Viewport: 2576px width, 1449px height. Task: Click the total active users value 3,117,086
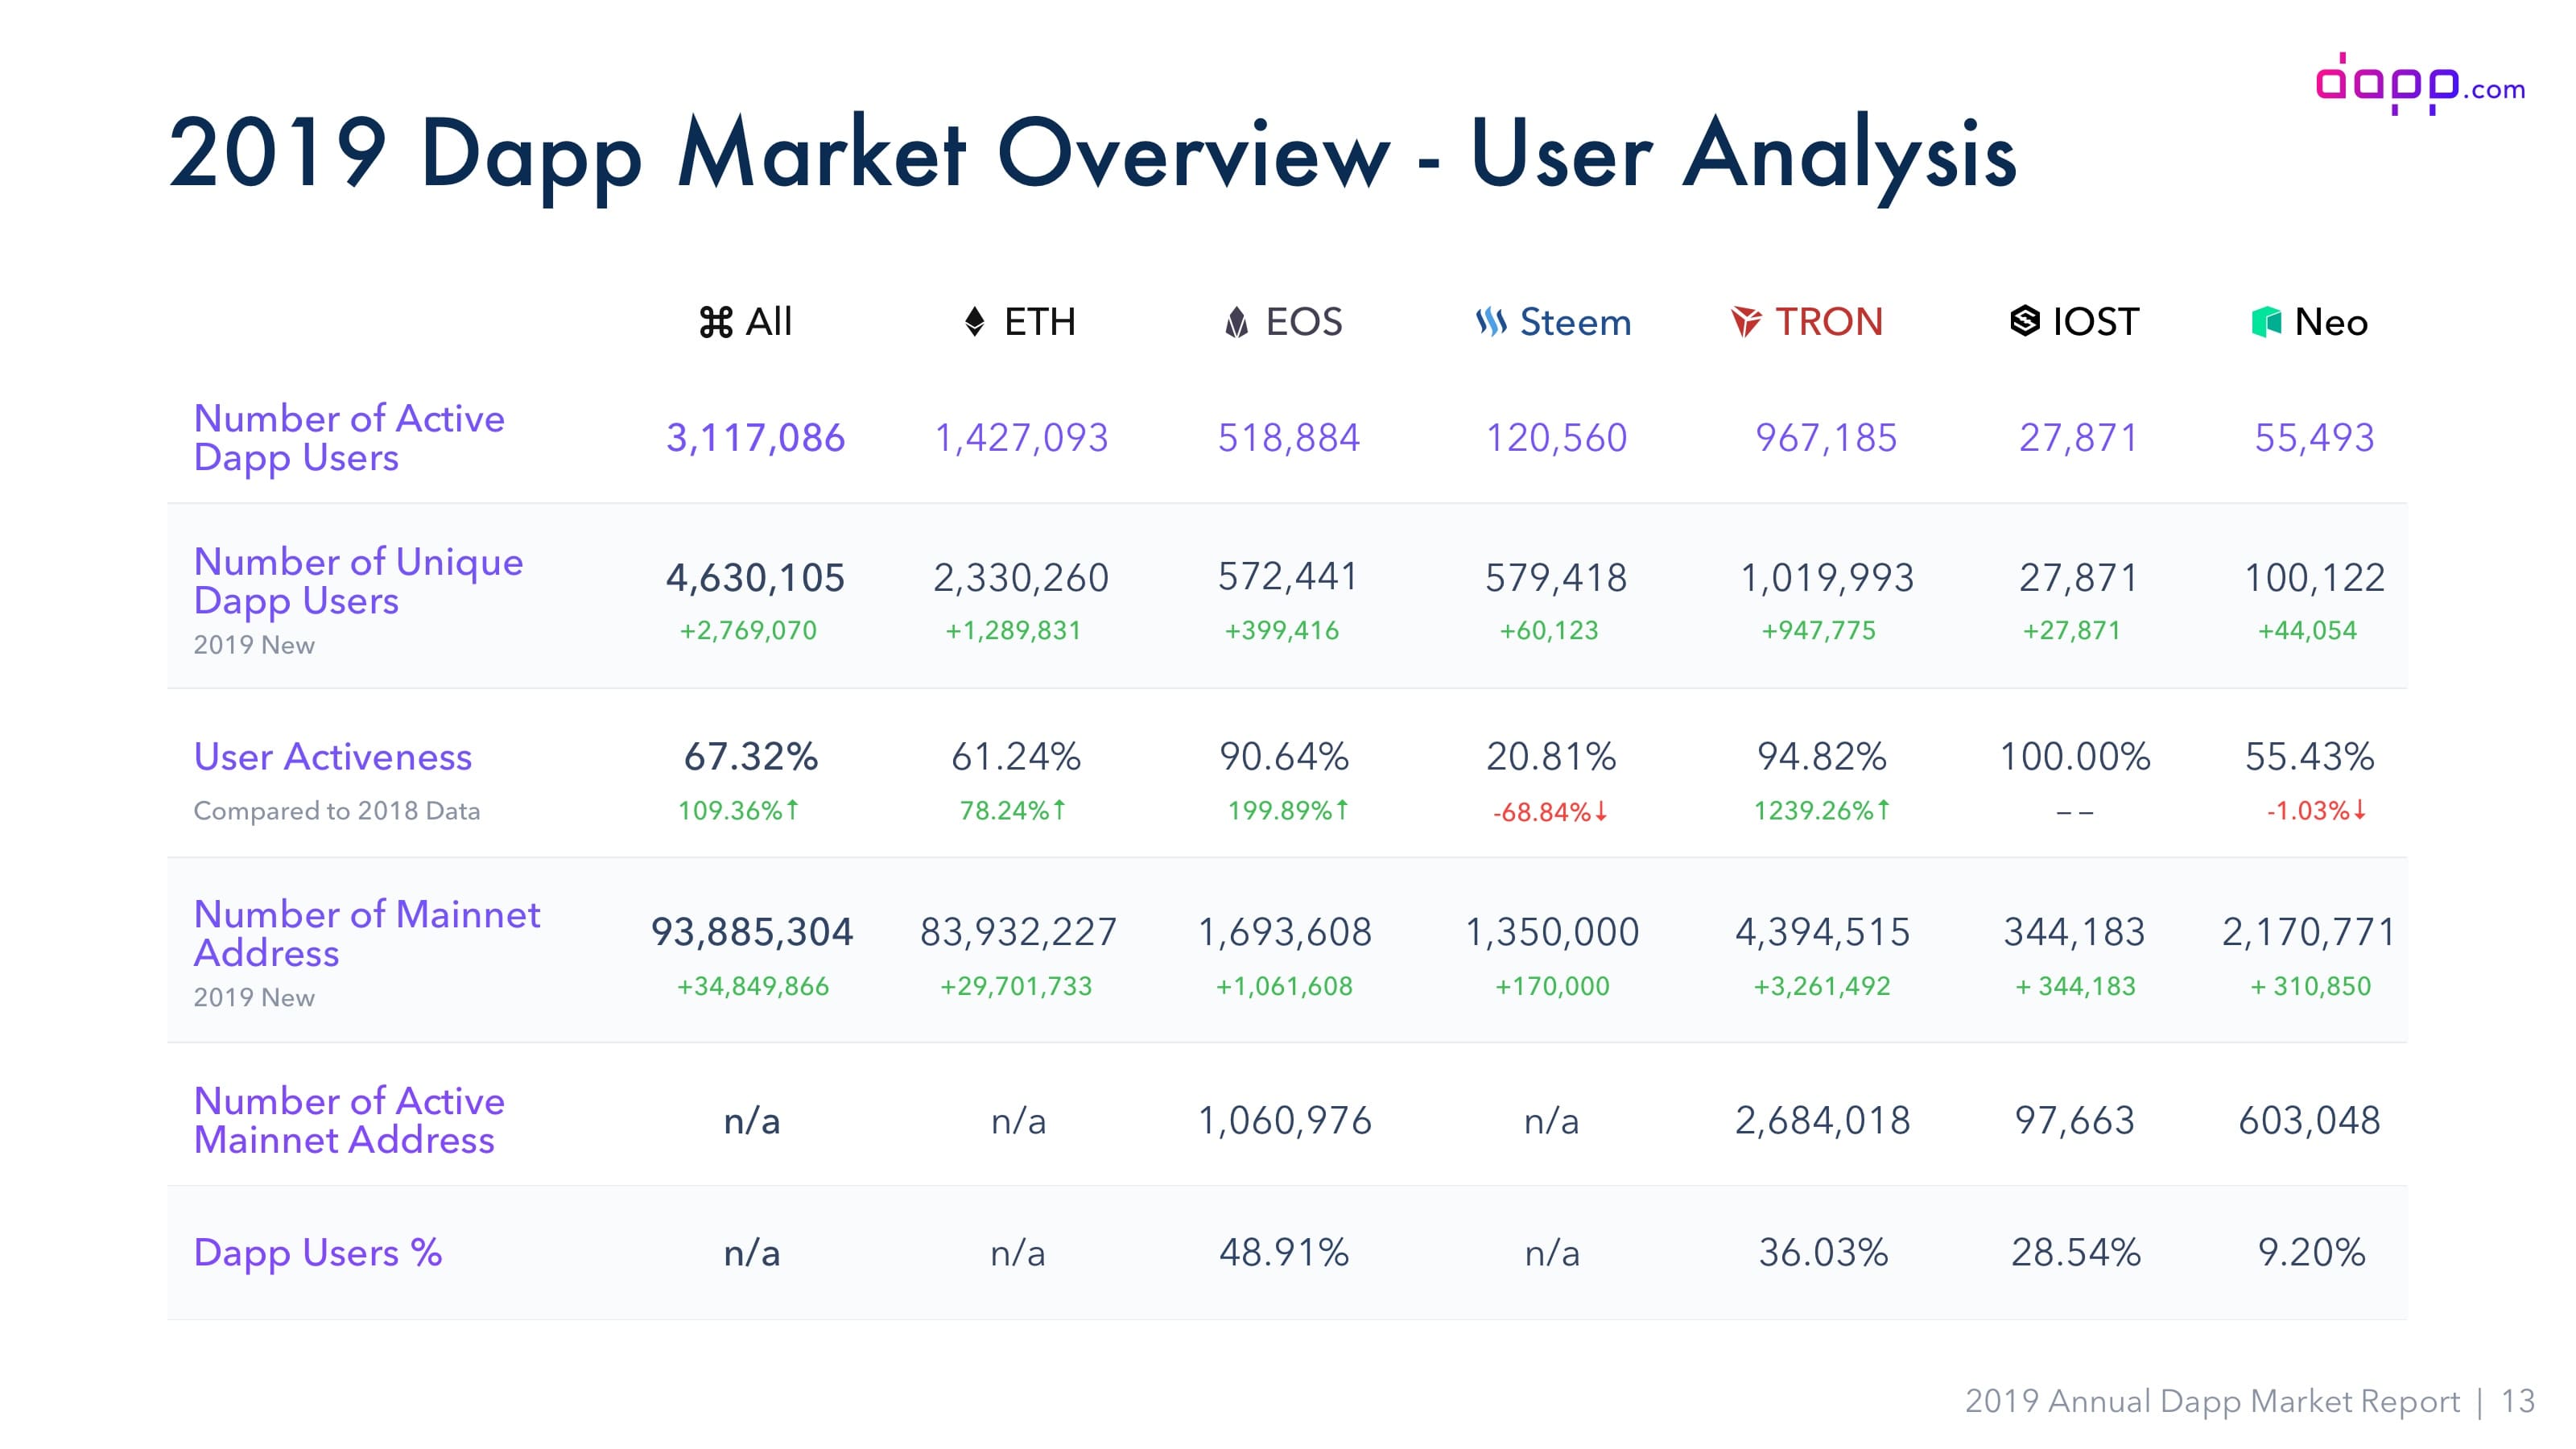click(755, 438)
